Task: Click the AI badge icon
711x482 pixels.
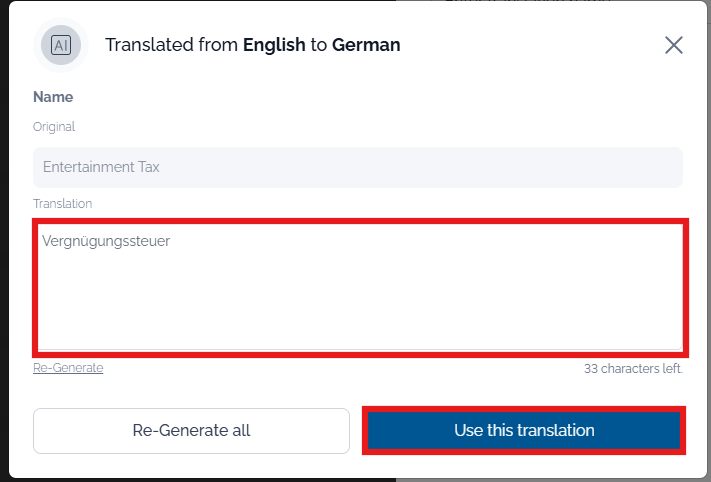Action: pos(60,45)
